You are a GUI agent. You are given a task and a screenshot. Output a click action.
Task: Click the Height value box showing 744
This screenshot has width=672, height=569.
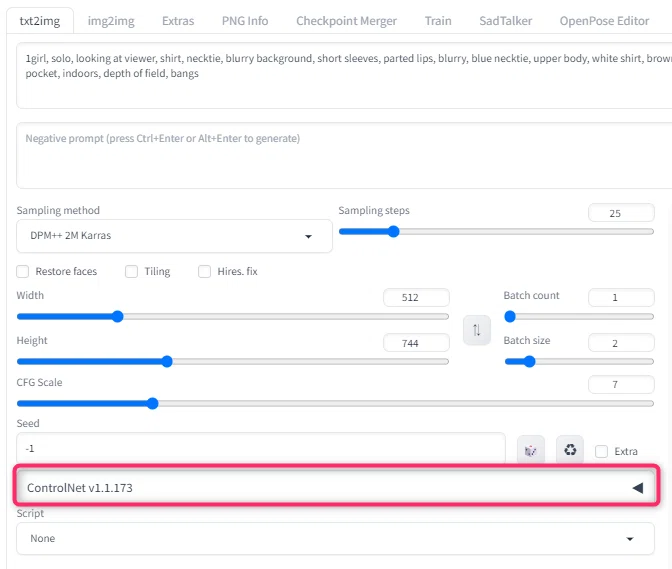pos(416,343)
